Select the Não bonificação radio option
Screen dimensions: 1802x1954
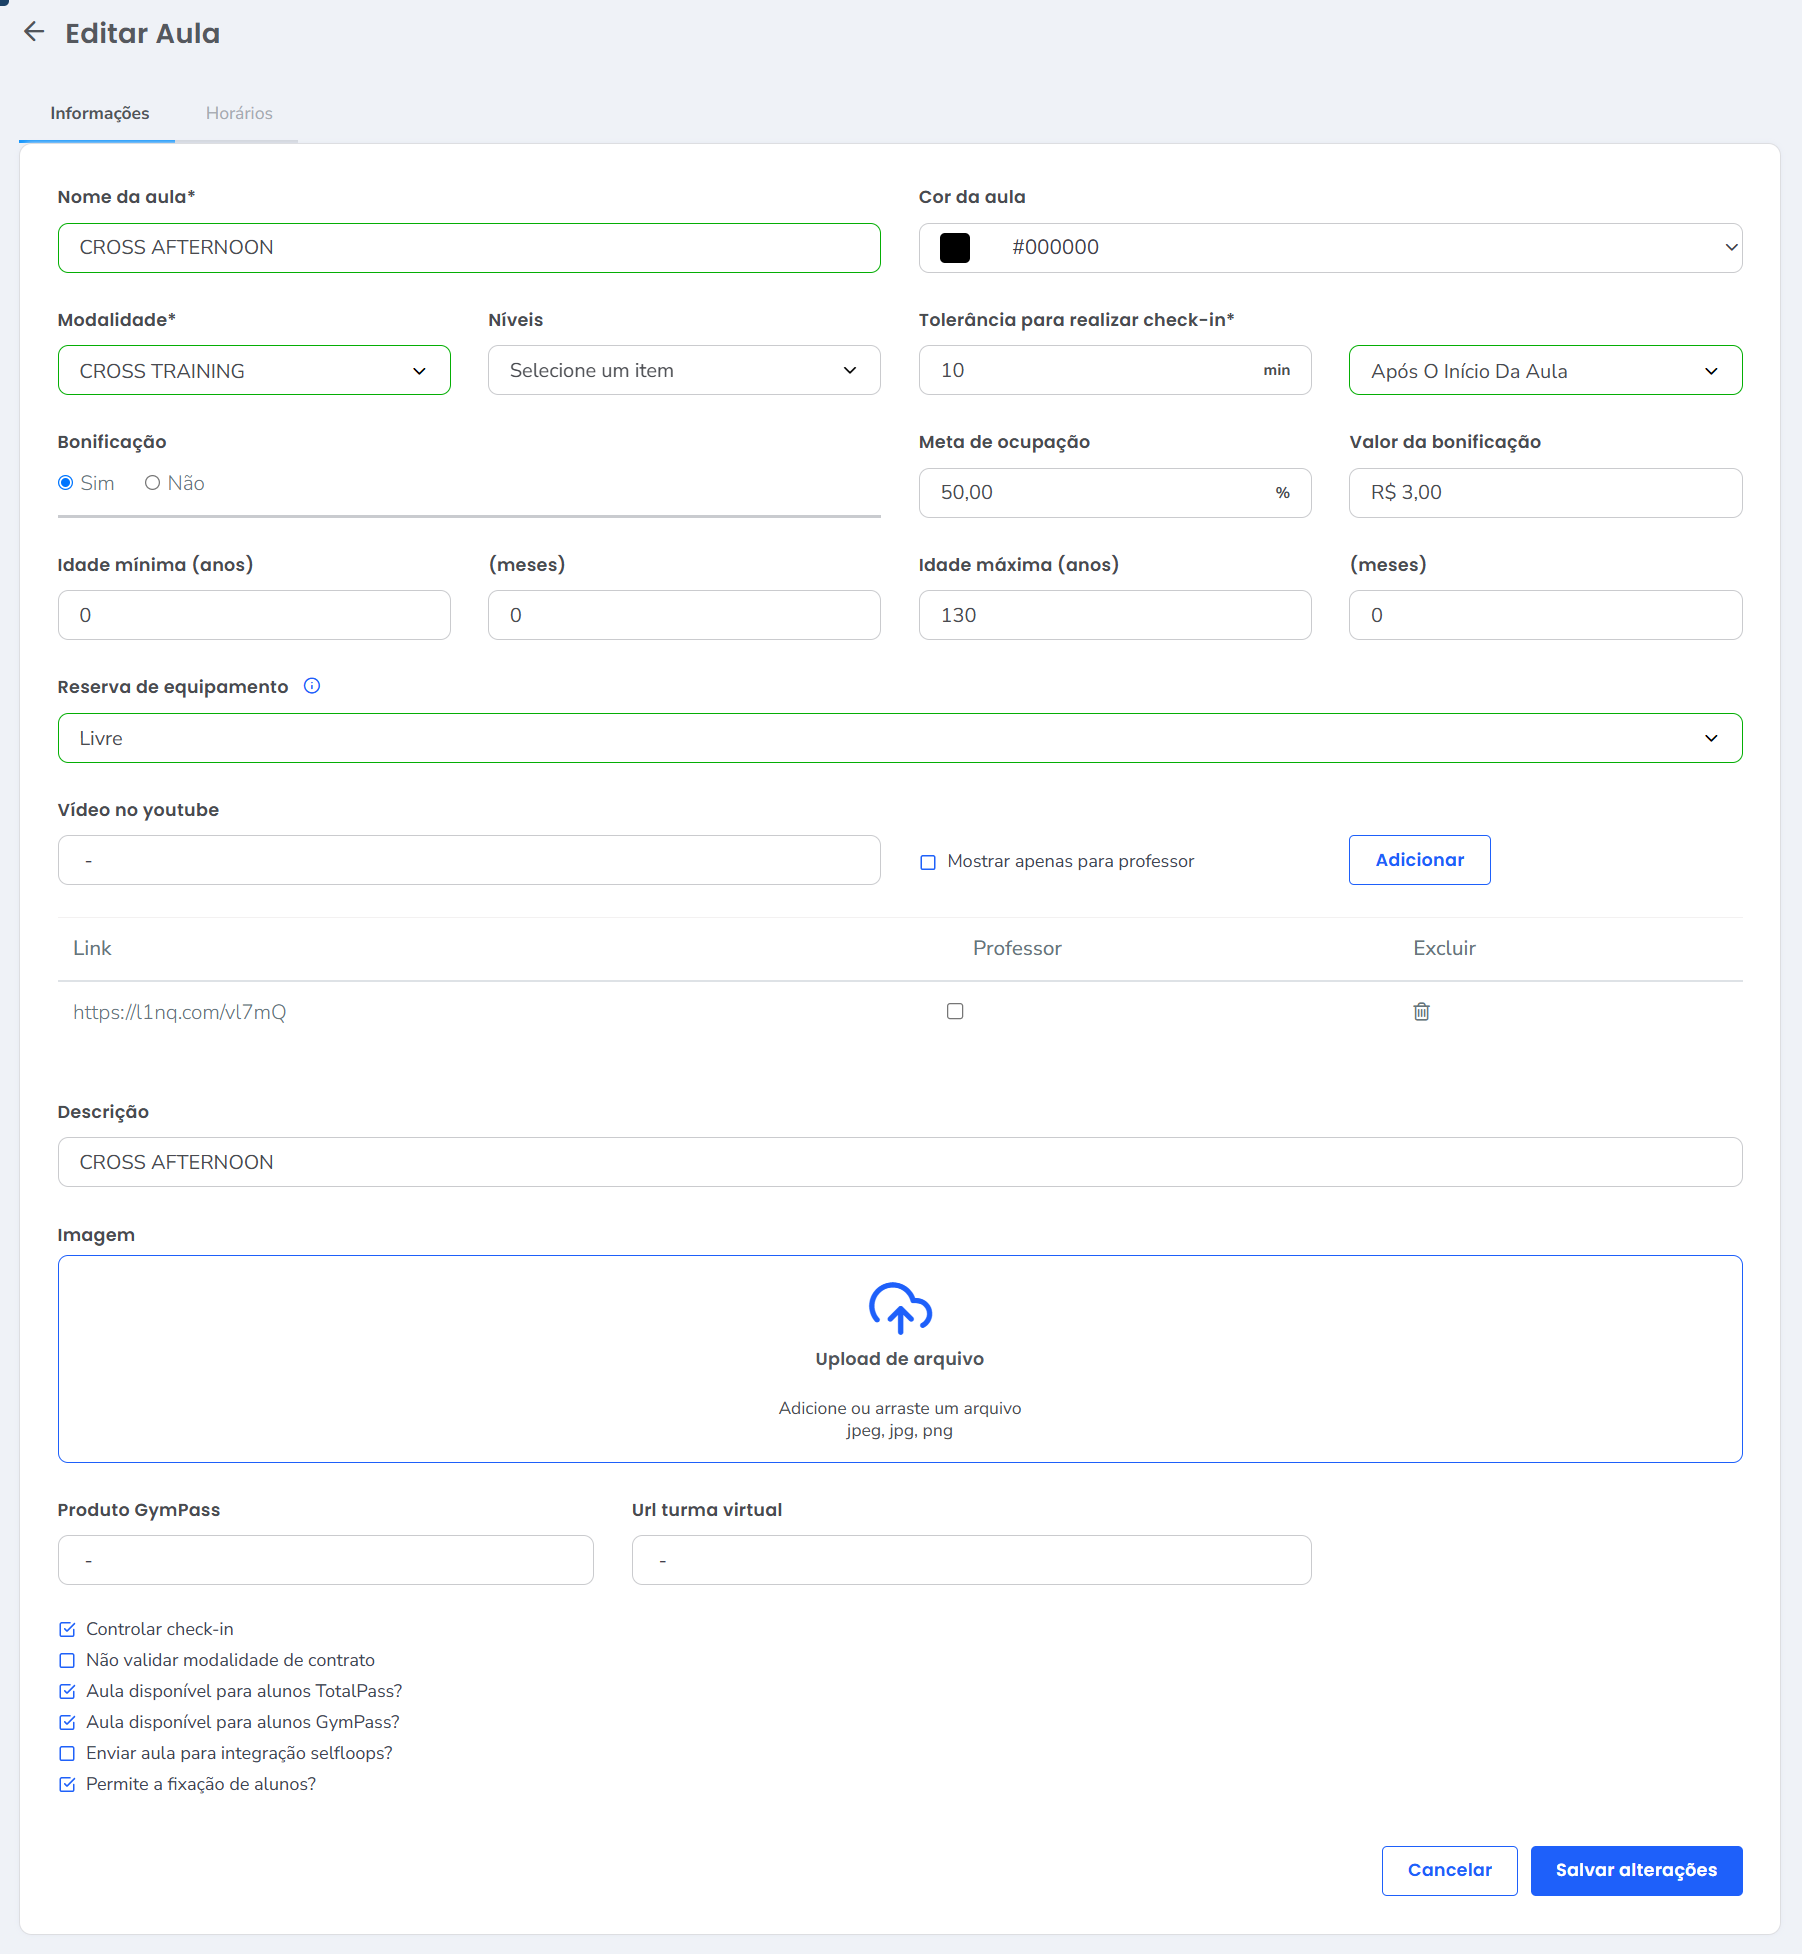tap(153, 483)
